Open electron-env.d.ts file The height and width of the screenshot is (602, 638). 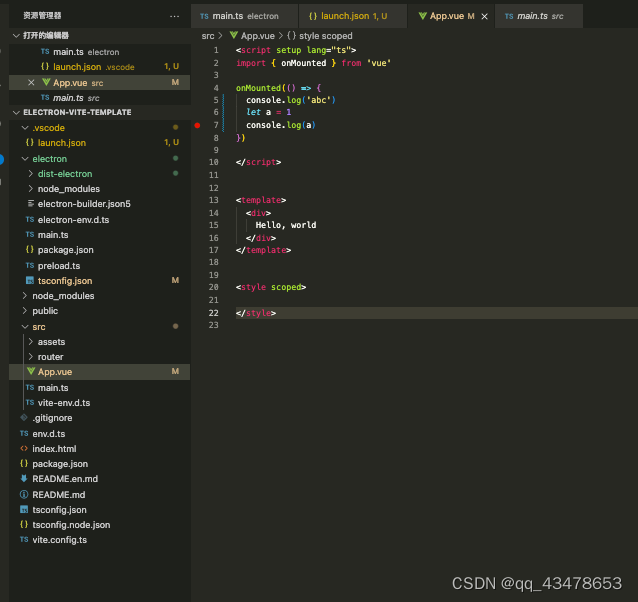pos(99,220)
